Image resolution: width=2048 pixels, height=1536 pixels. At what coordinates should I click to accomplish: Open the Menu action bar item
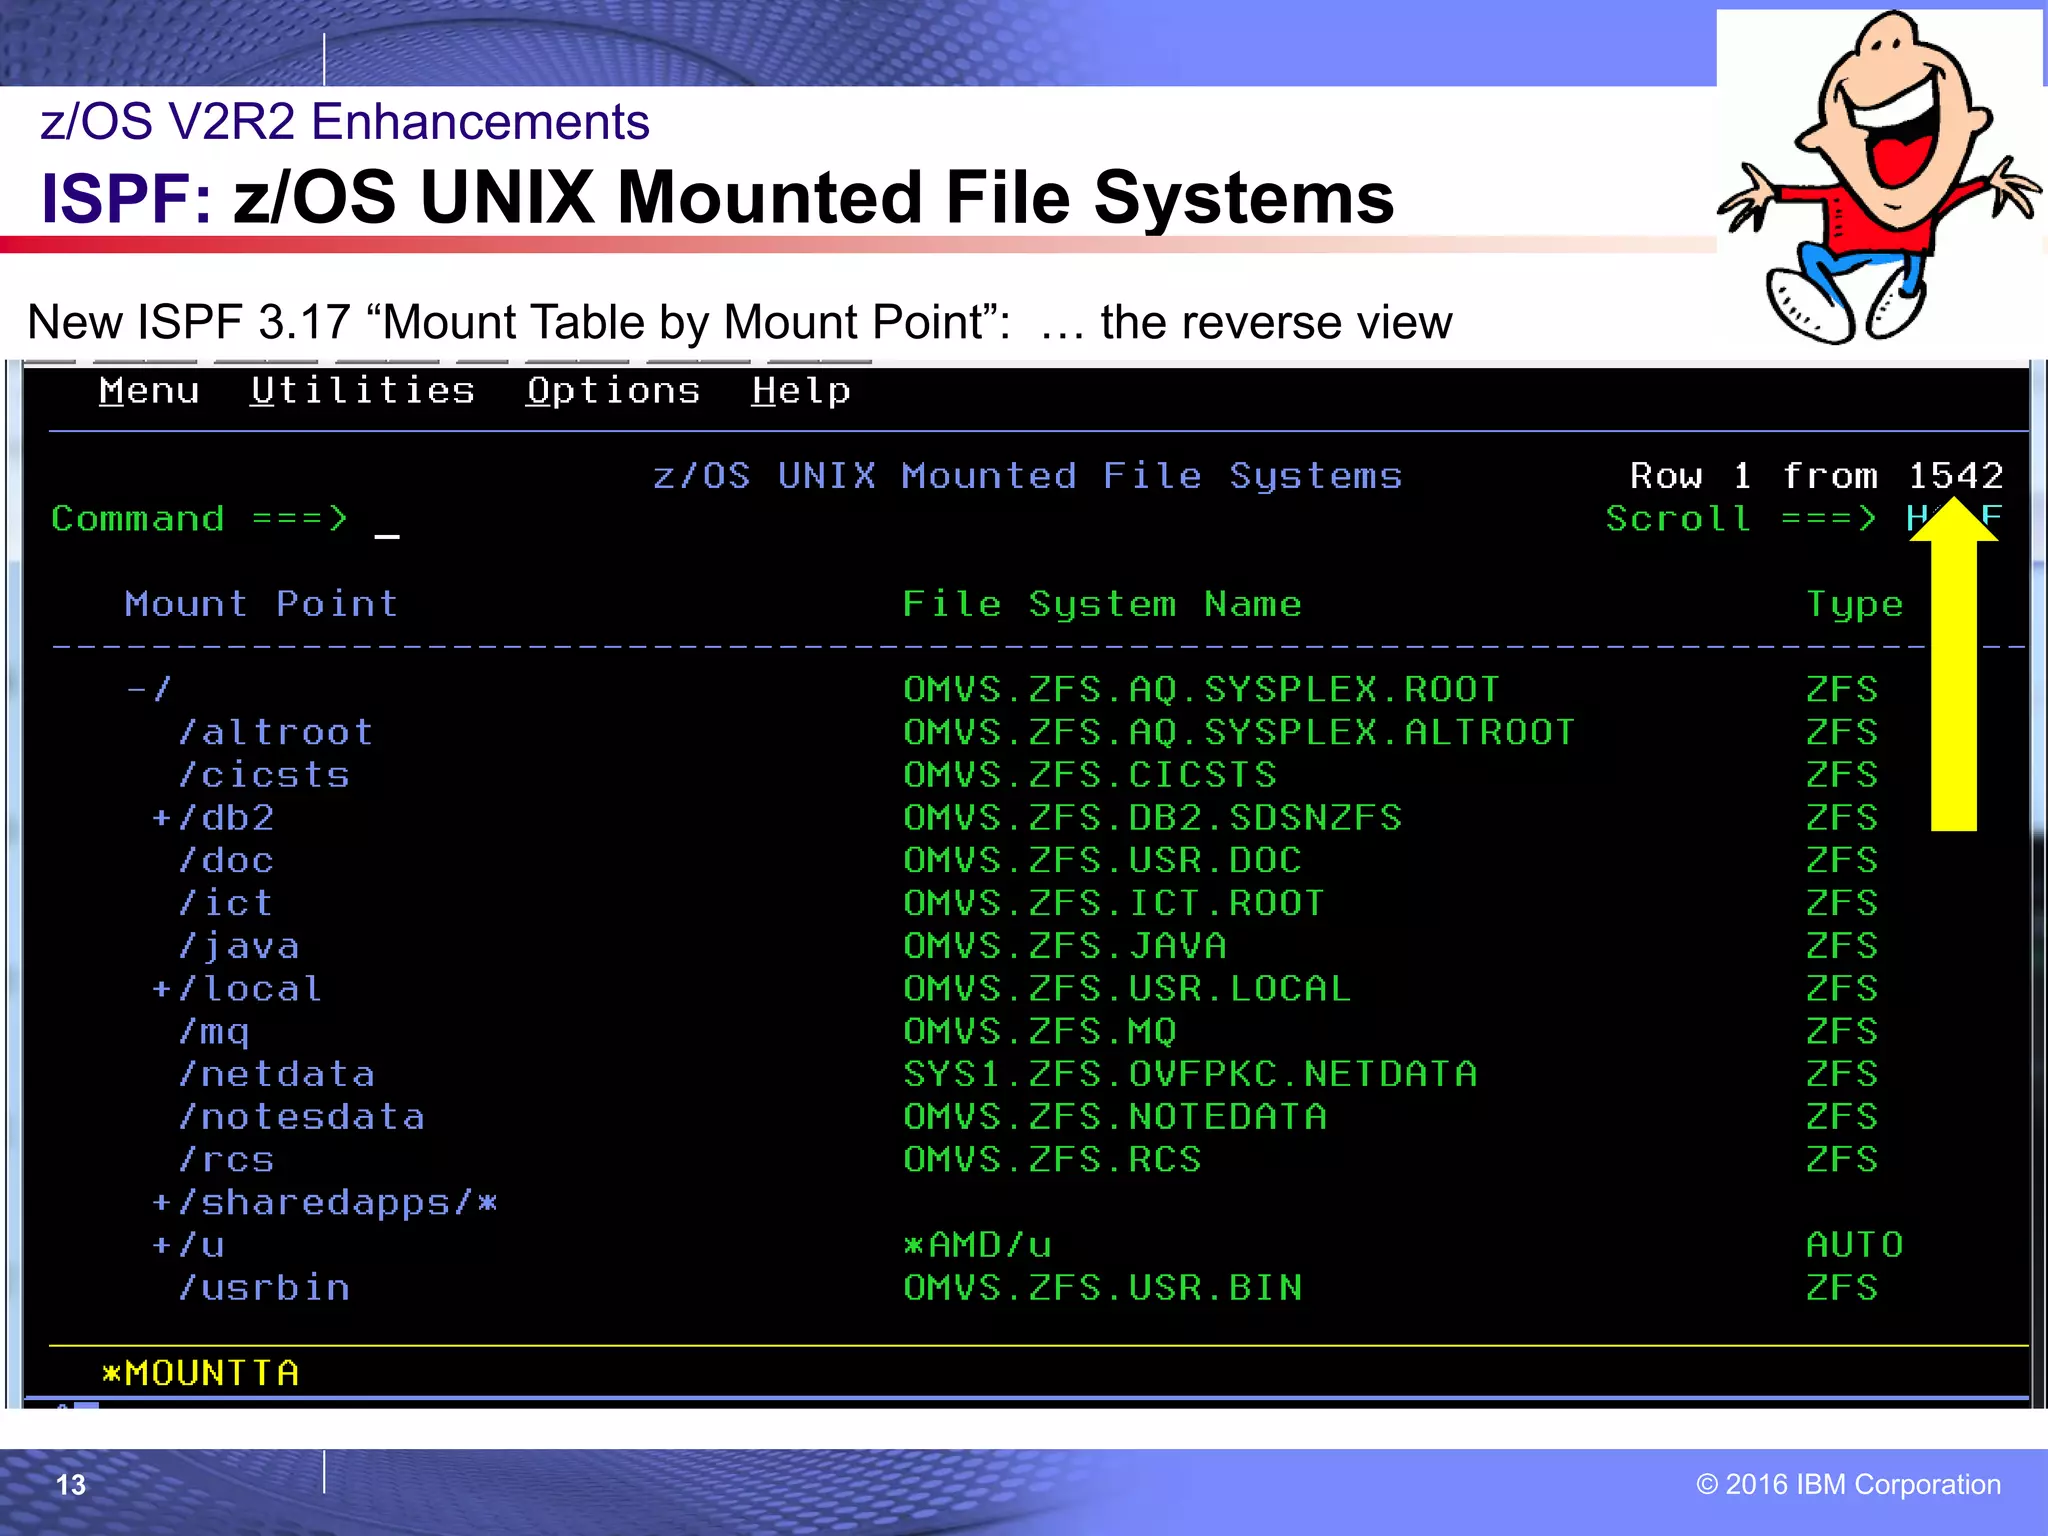(149, 390)
